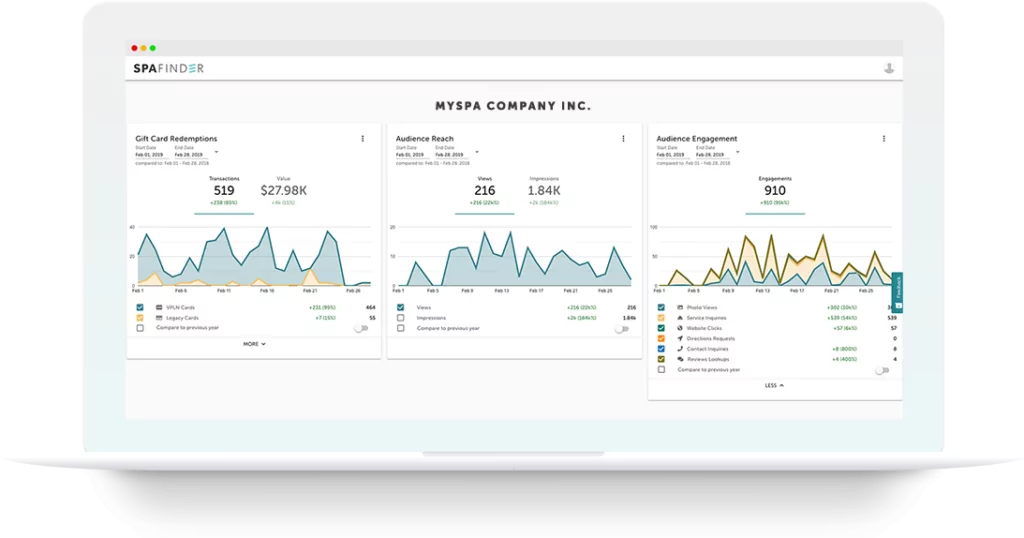Uncheck the VPLN Cards checkbox
The image size is (1024, 538).
[x=140, y=307]
